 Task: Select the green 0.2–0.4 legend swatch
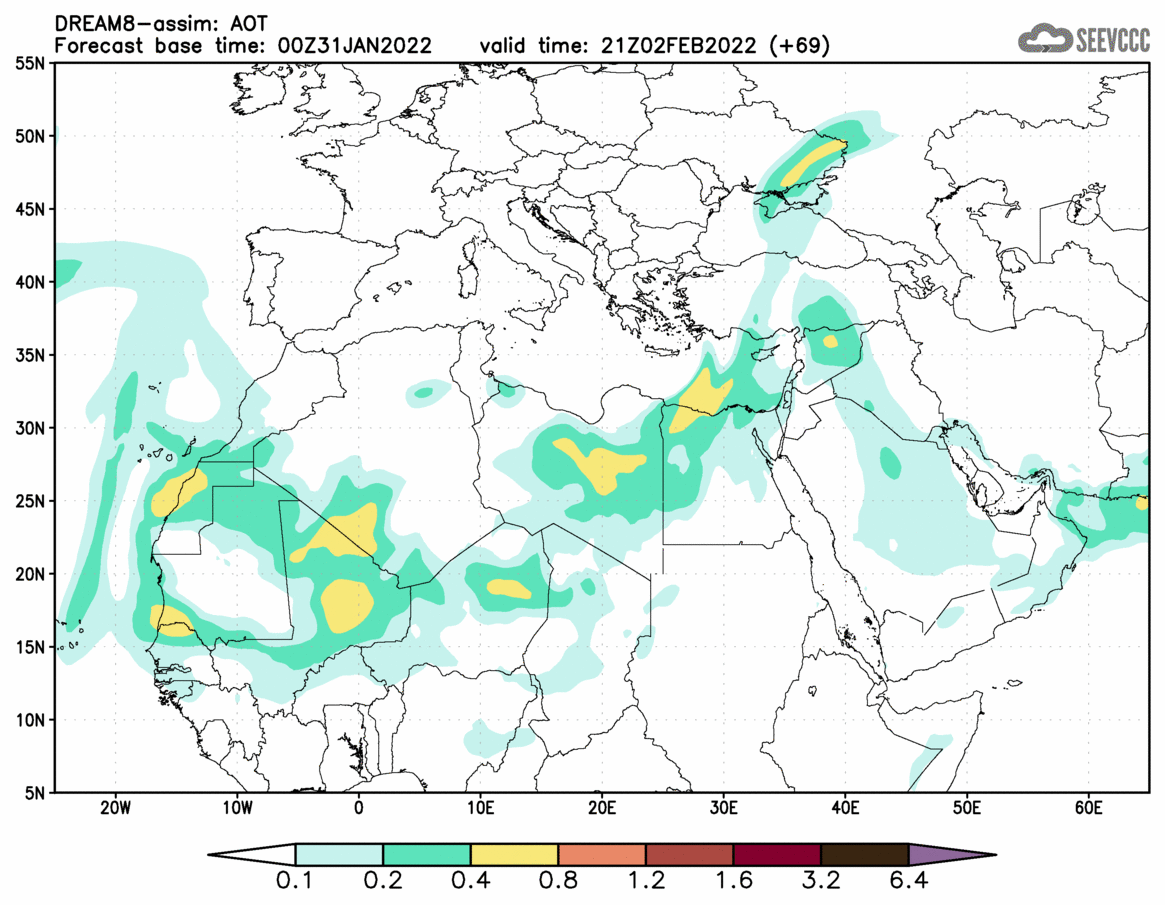click(427, 855)
